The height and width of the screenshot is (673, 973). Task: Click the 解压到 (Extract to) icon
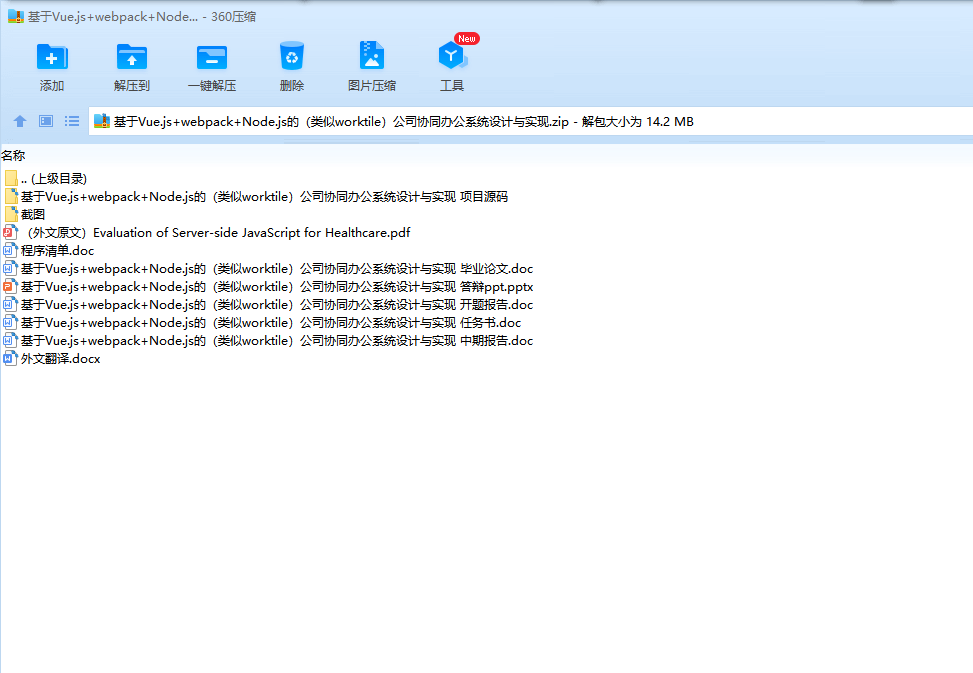coord(132,57)
